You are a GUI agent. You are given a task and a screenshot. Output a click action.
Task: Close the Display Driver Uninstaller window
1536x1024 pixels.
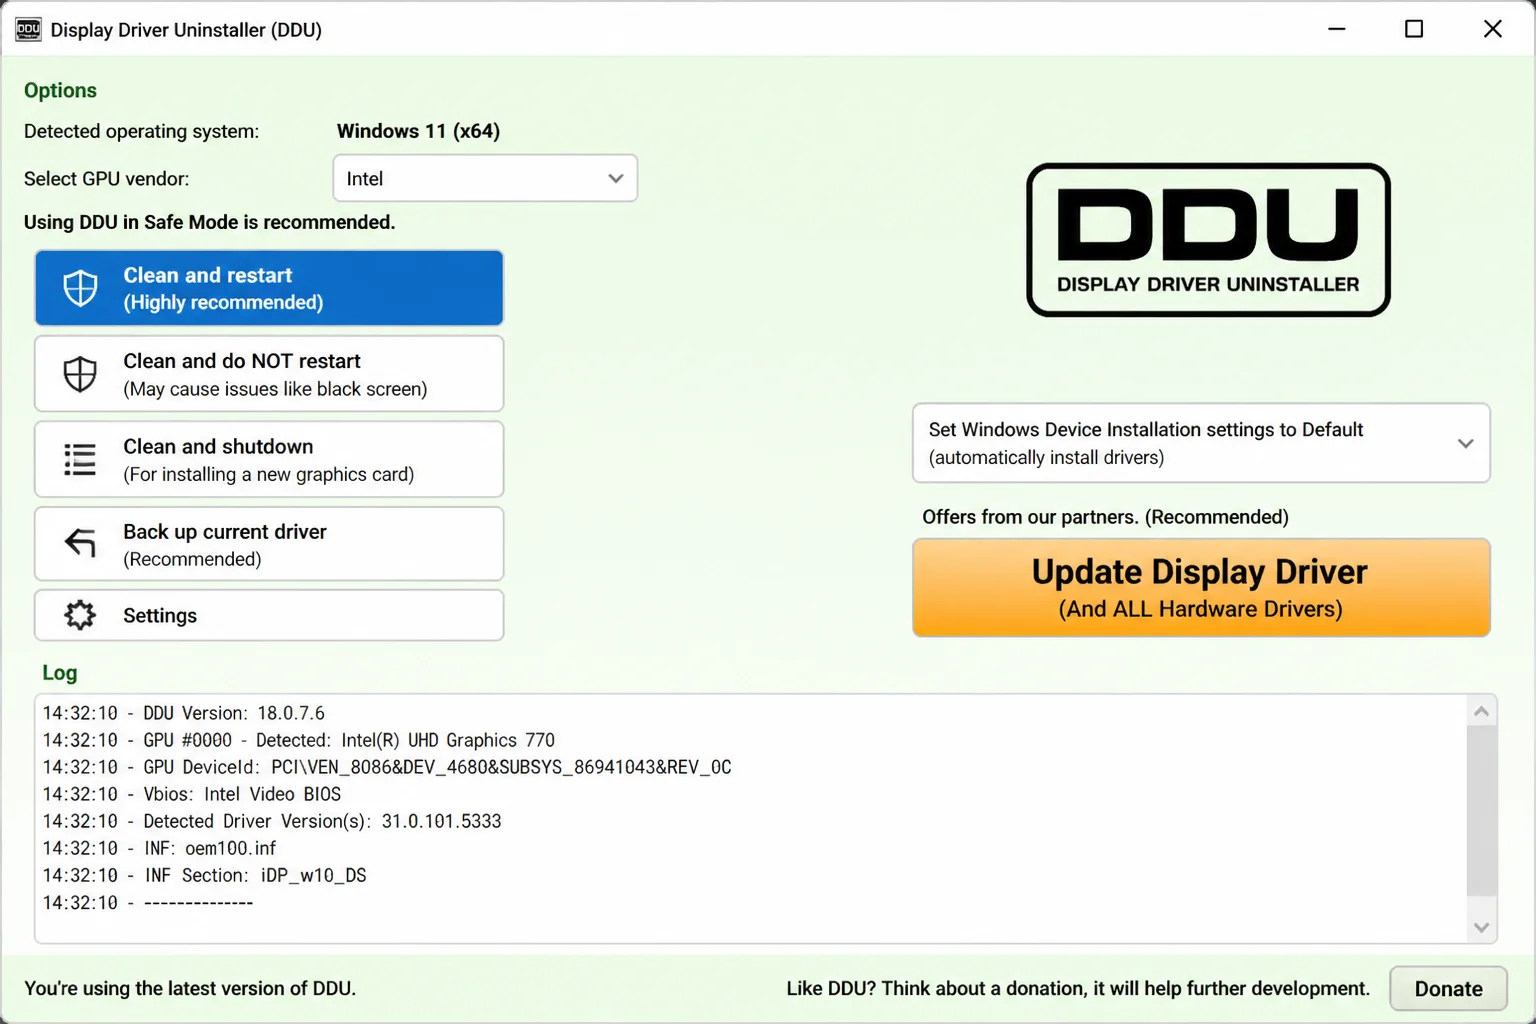pyautogui.click(x=1492, y=29)
